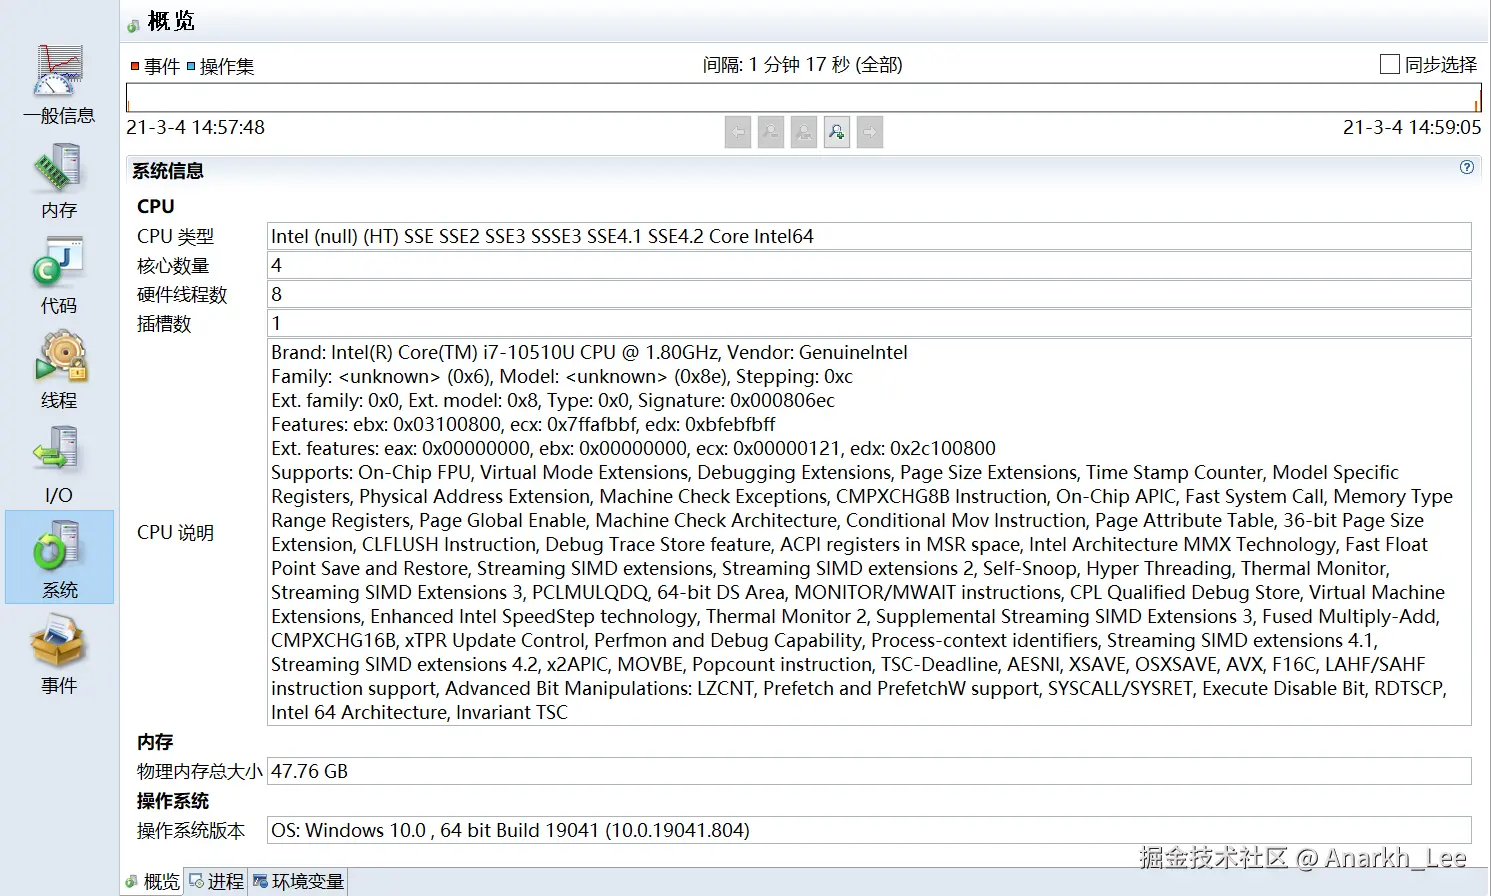1491x896 pixels.
Task: Click the end time 21-3-4 14:59:05
Action: point(1412,127)
